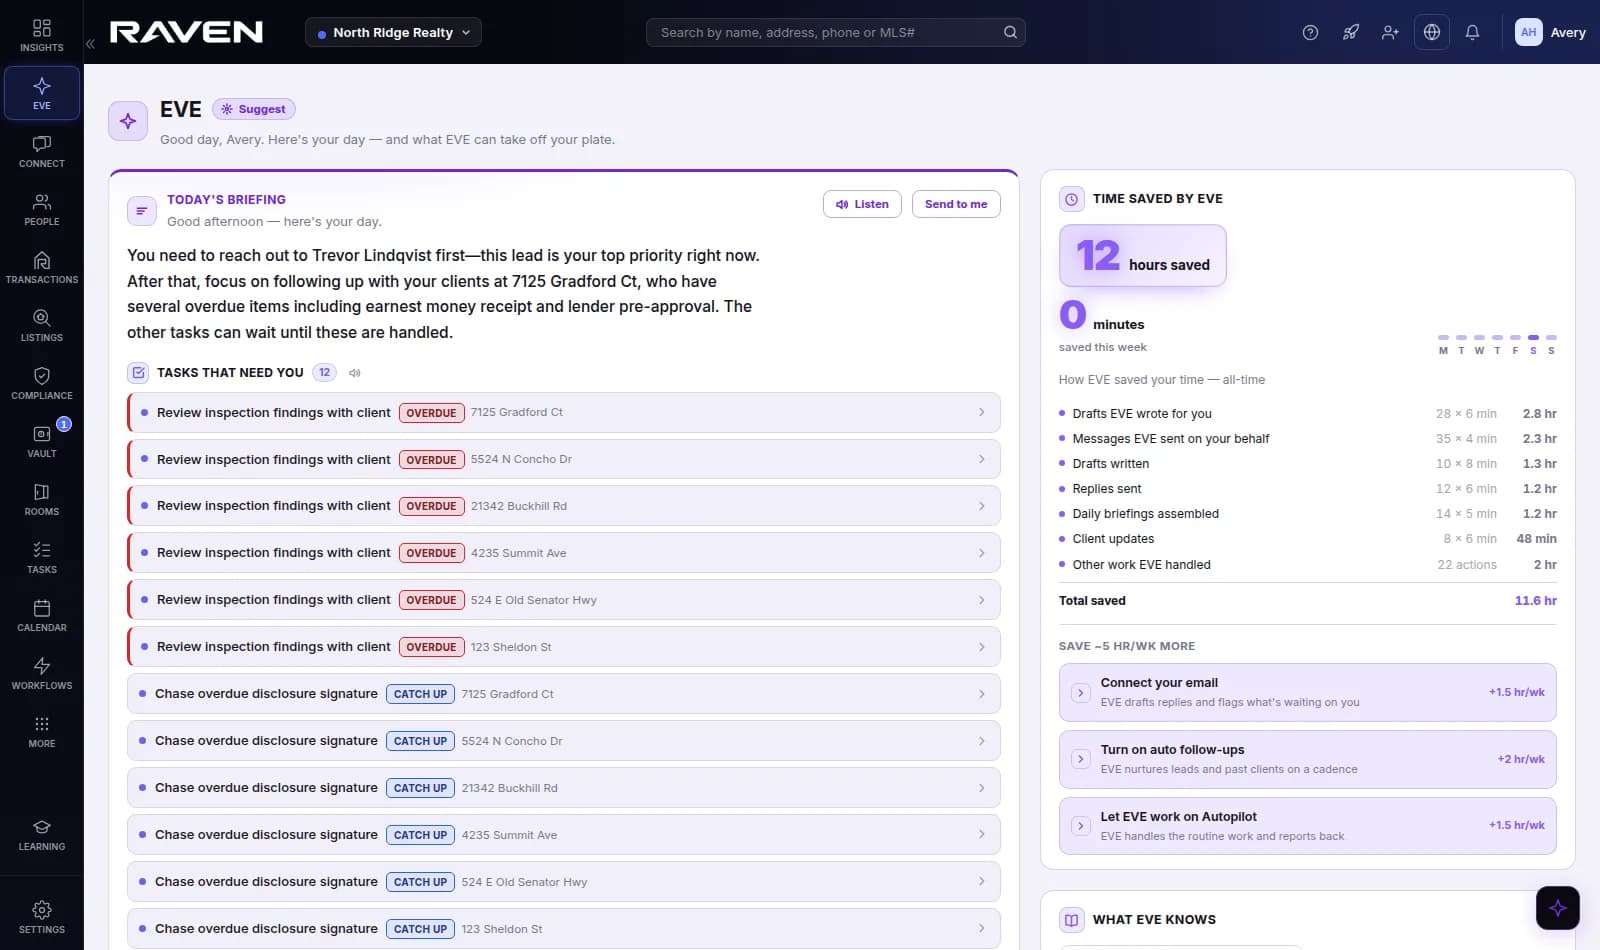This screenshot has height=950, width=1600.
Task: Go to People in the sidebar
Action: click(42, 209)
